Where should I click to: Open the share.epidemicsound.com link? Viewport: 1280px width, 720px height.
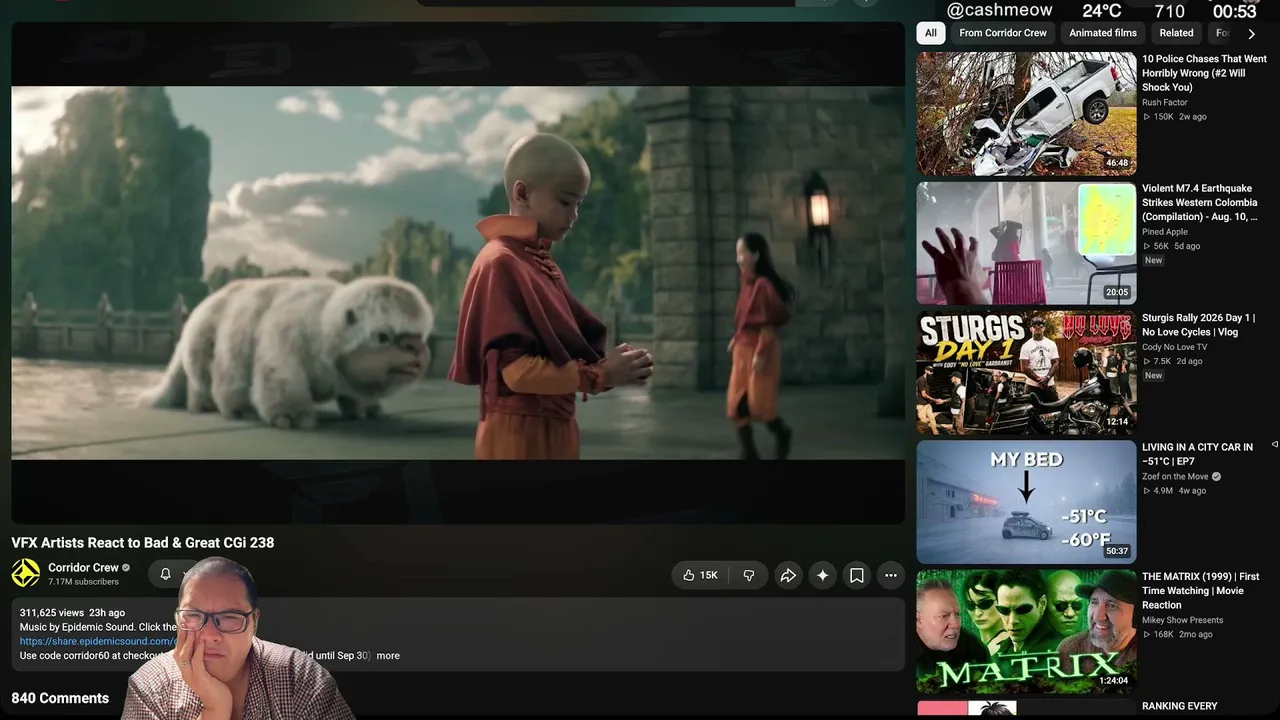tap(99, 641)
